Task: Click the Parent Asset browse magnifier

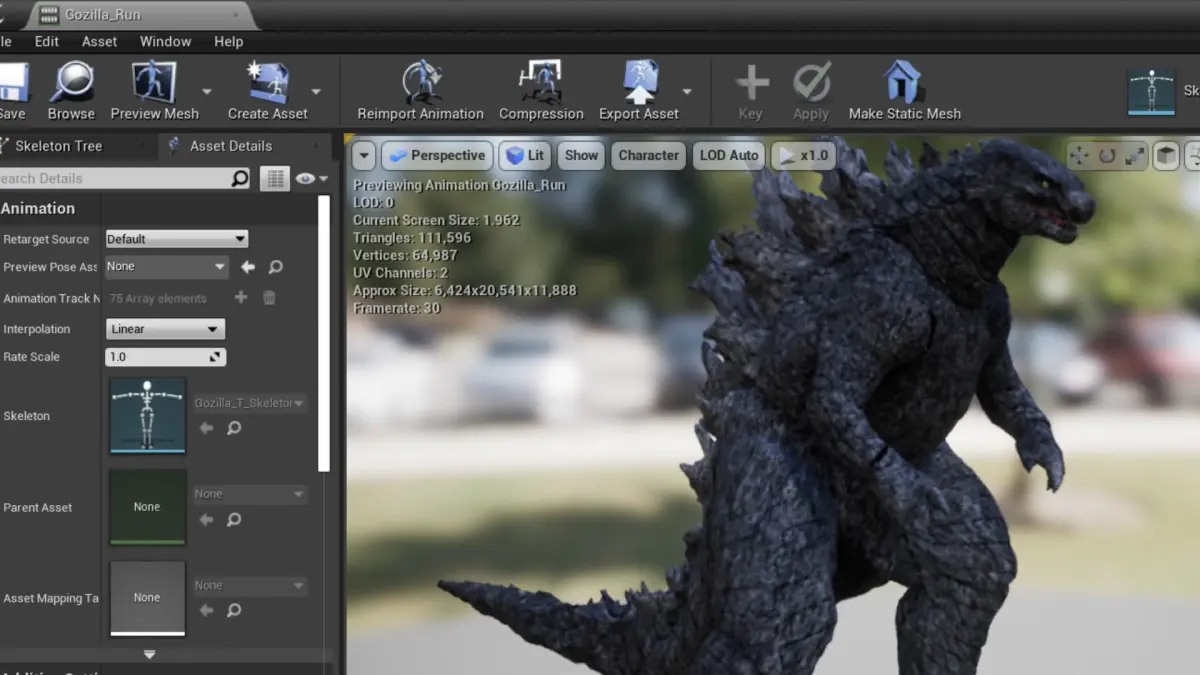Action: (x=234, y=520)
